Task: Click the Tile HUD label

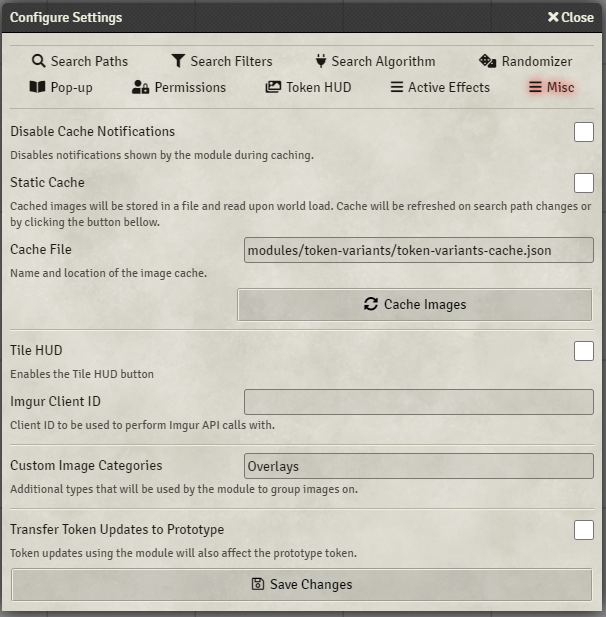Action: 36,350
